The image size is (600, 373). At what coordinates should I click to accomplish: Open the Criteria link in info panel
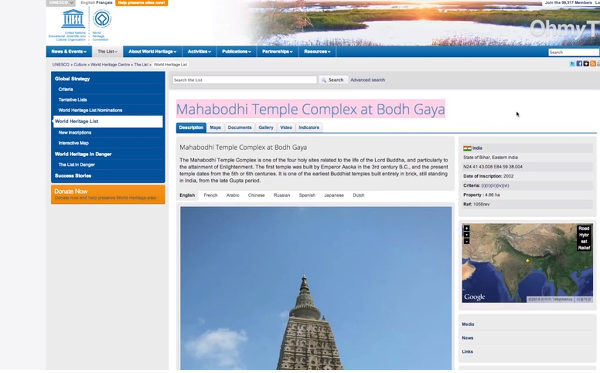pyautogui.click(x=495, y=186)
